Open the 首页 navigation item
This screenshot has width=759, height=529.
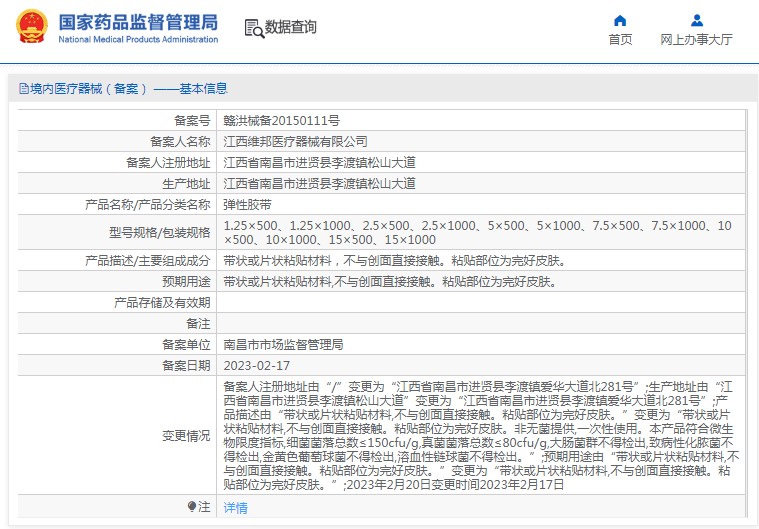[x=620, y=40]
